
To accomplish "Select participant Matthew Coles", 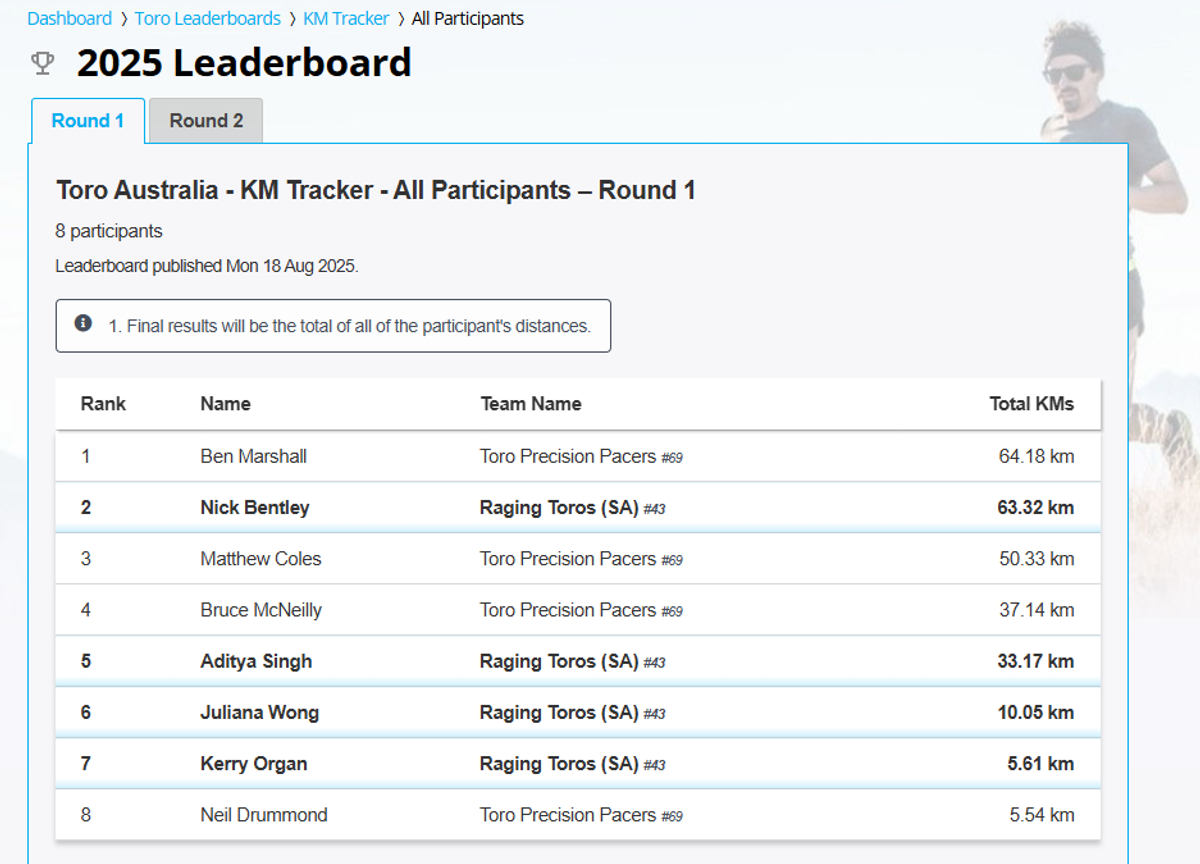I will point(261,558).
